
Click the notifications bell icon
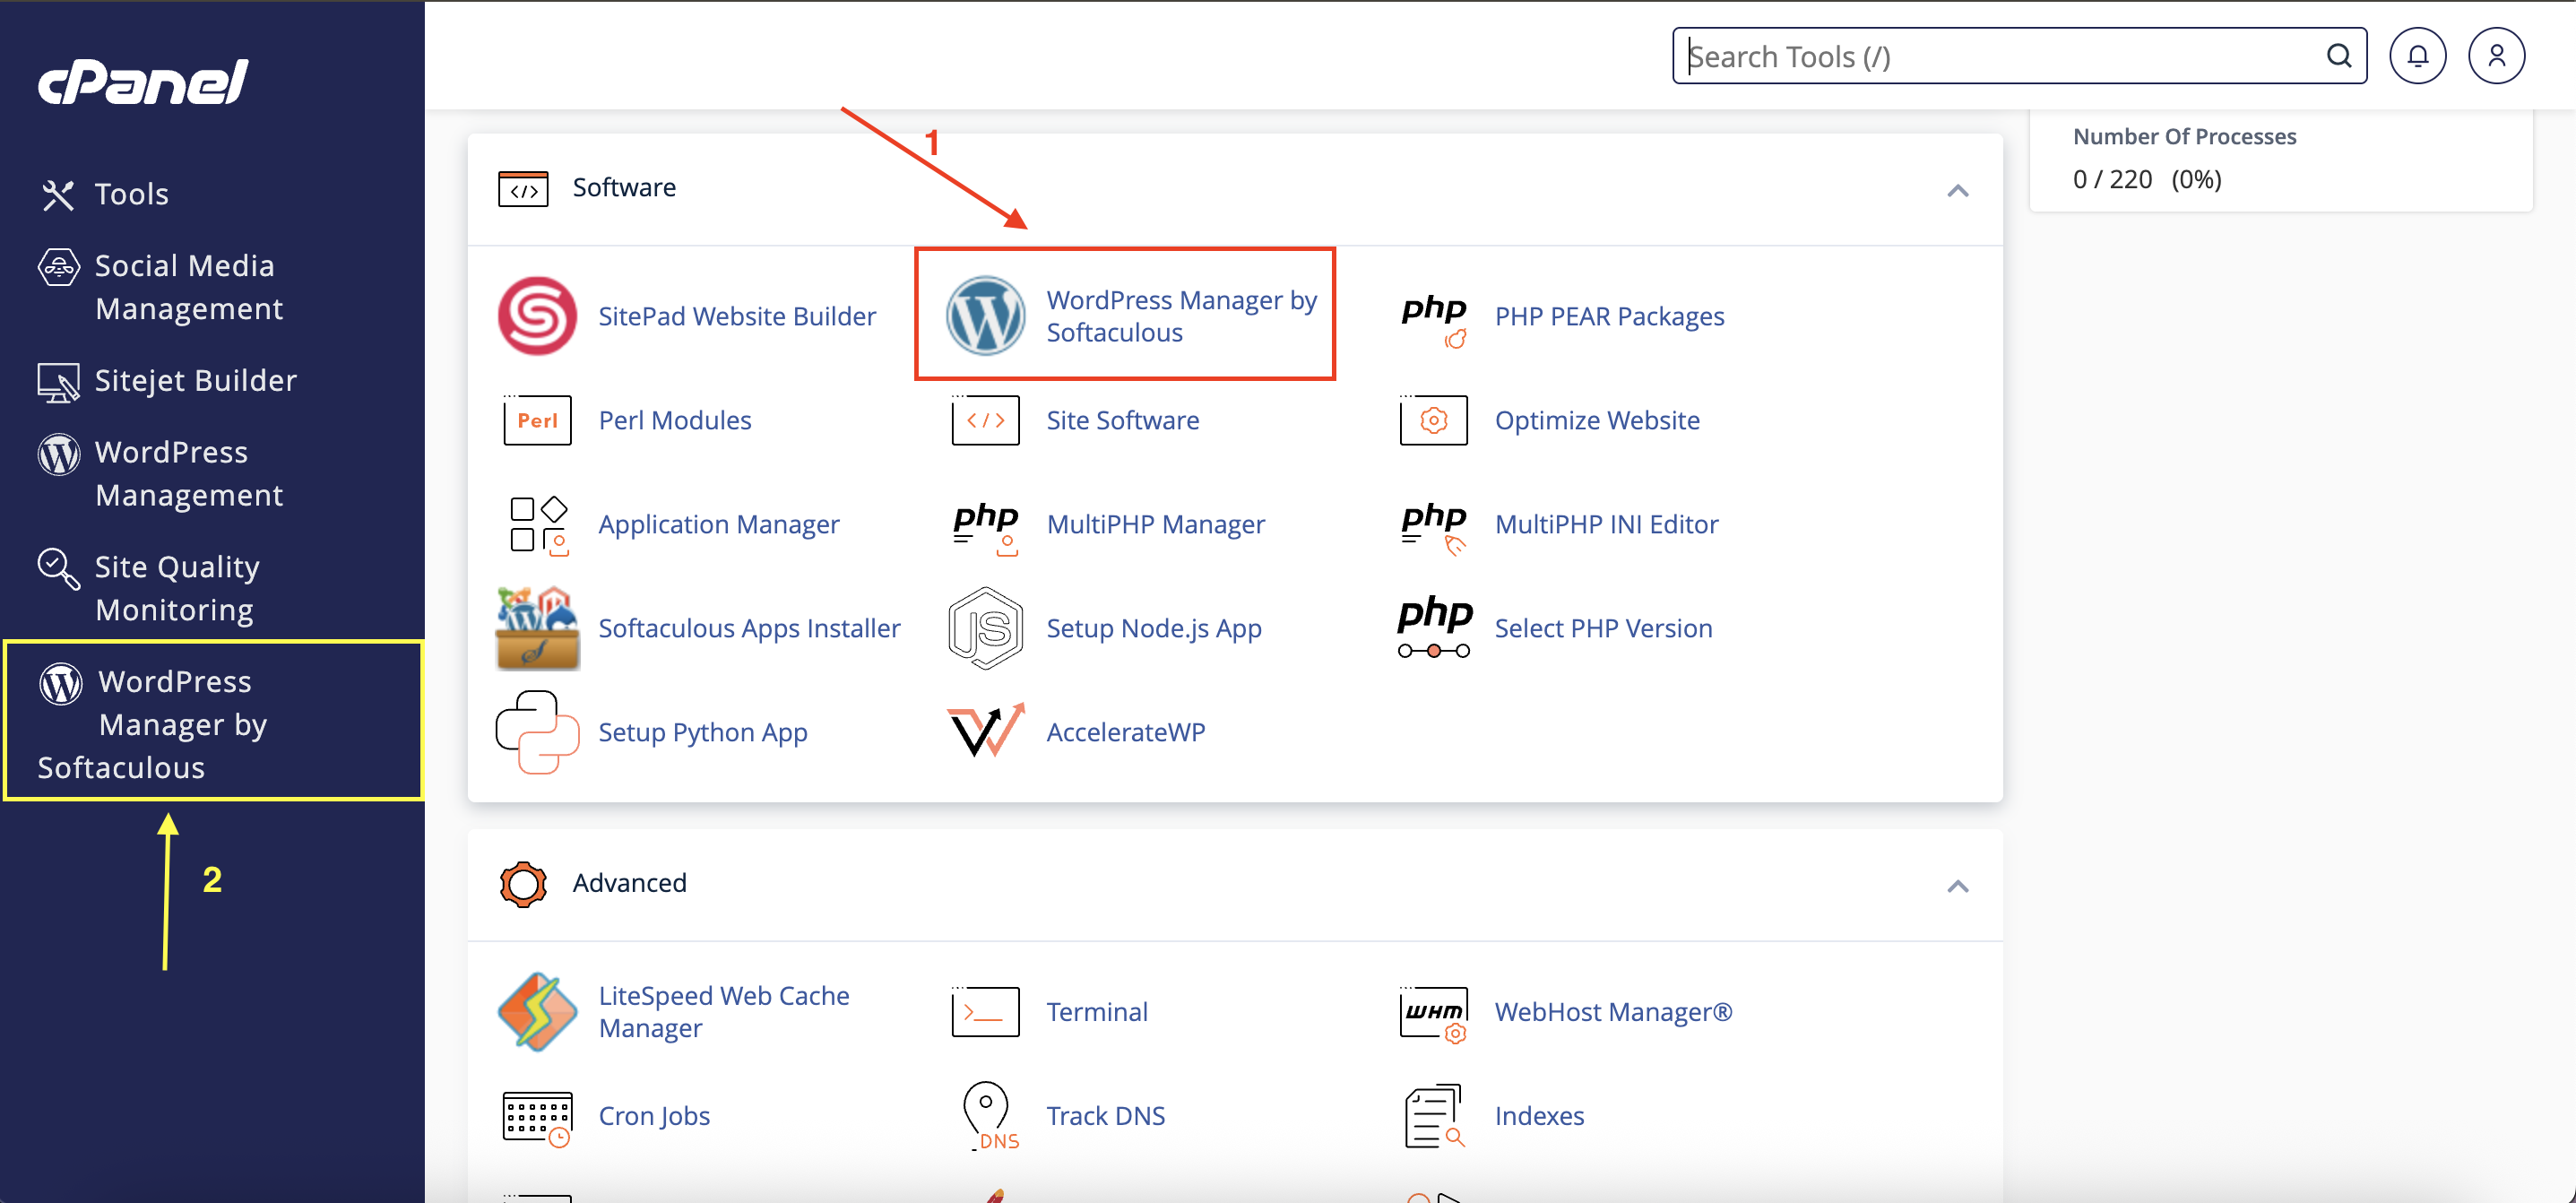click(x=2417, y=56)
